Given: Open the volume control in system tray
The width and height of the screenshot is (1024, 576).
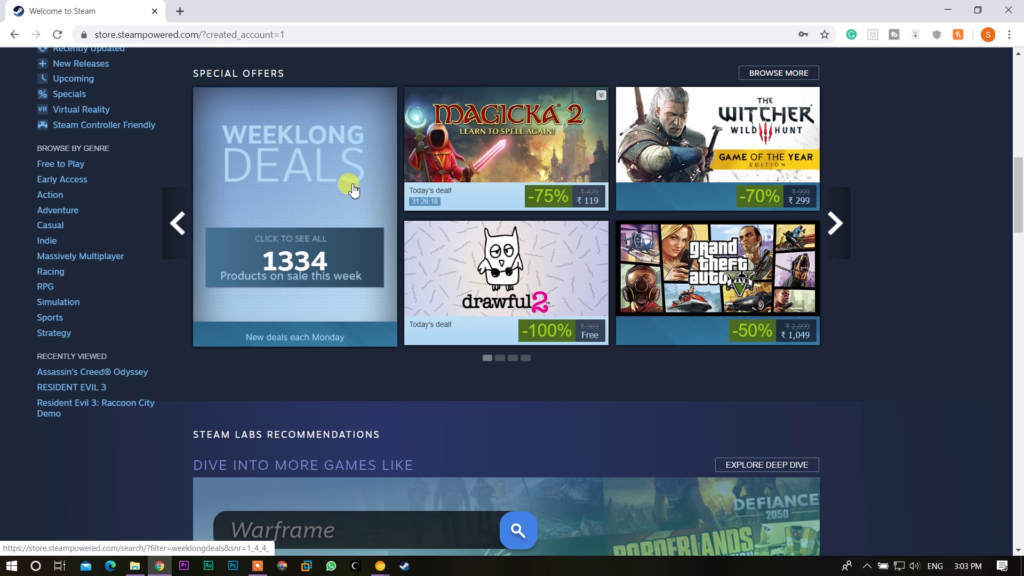Looking at the screenshot, I should click(x=914, y=566).
